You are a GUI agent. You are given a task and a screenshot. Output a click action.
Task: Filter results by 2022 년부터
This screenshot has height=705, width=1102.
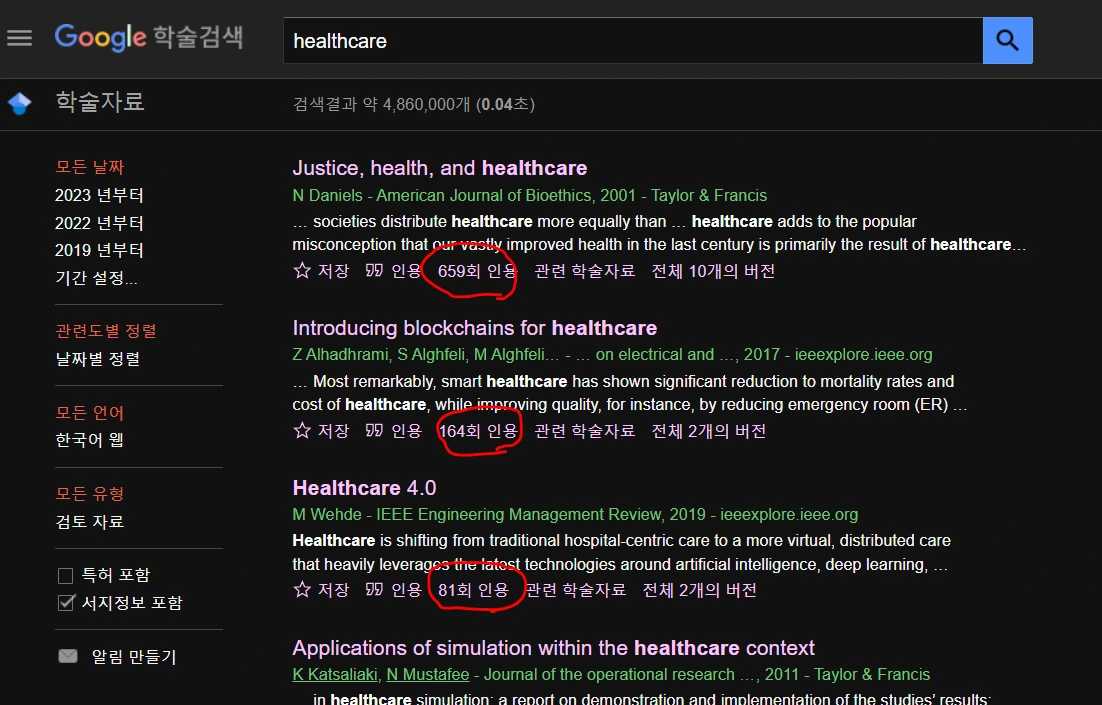99,223
